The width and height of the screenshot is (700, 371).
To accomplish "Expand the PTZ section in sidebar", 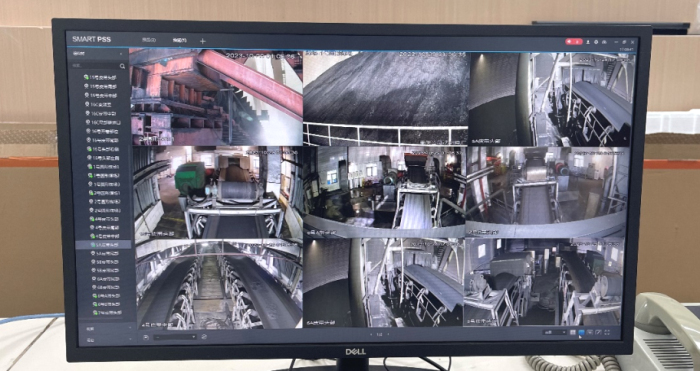I will point(104,339).
